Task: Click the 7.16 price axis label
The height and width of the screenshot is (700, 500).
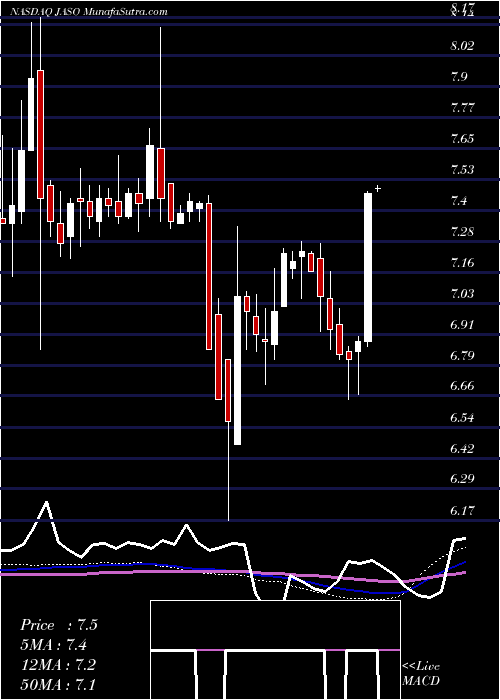Action: pyautogui.click(x=462, y=263)
